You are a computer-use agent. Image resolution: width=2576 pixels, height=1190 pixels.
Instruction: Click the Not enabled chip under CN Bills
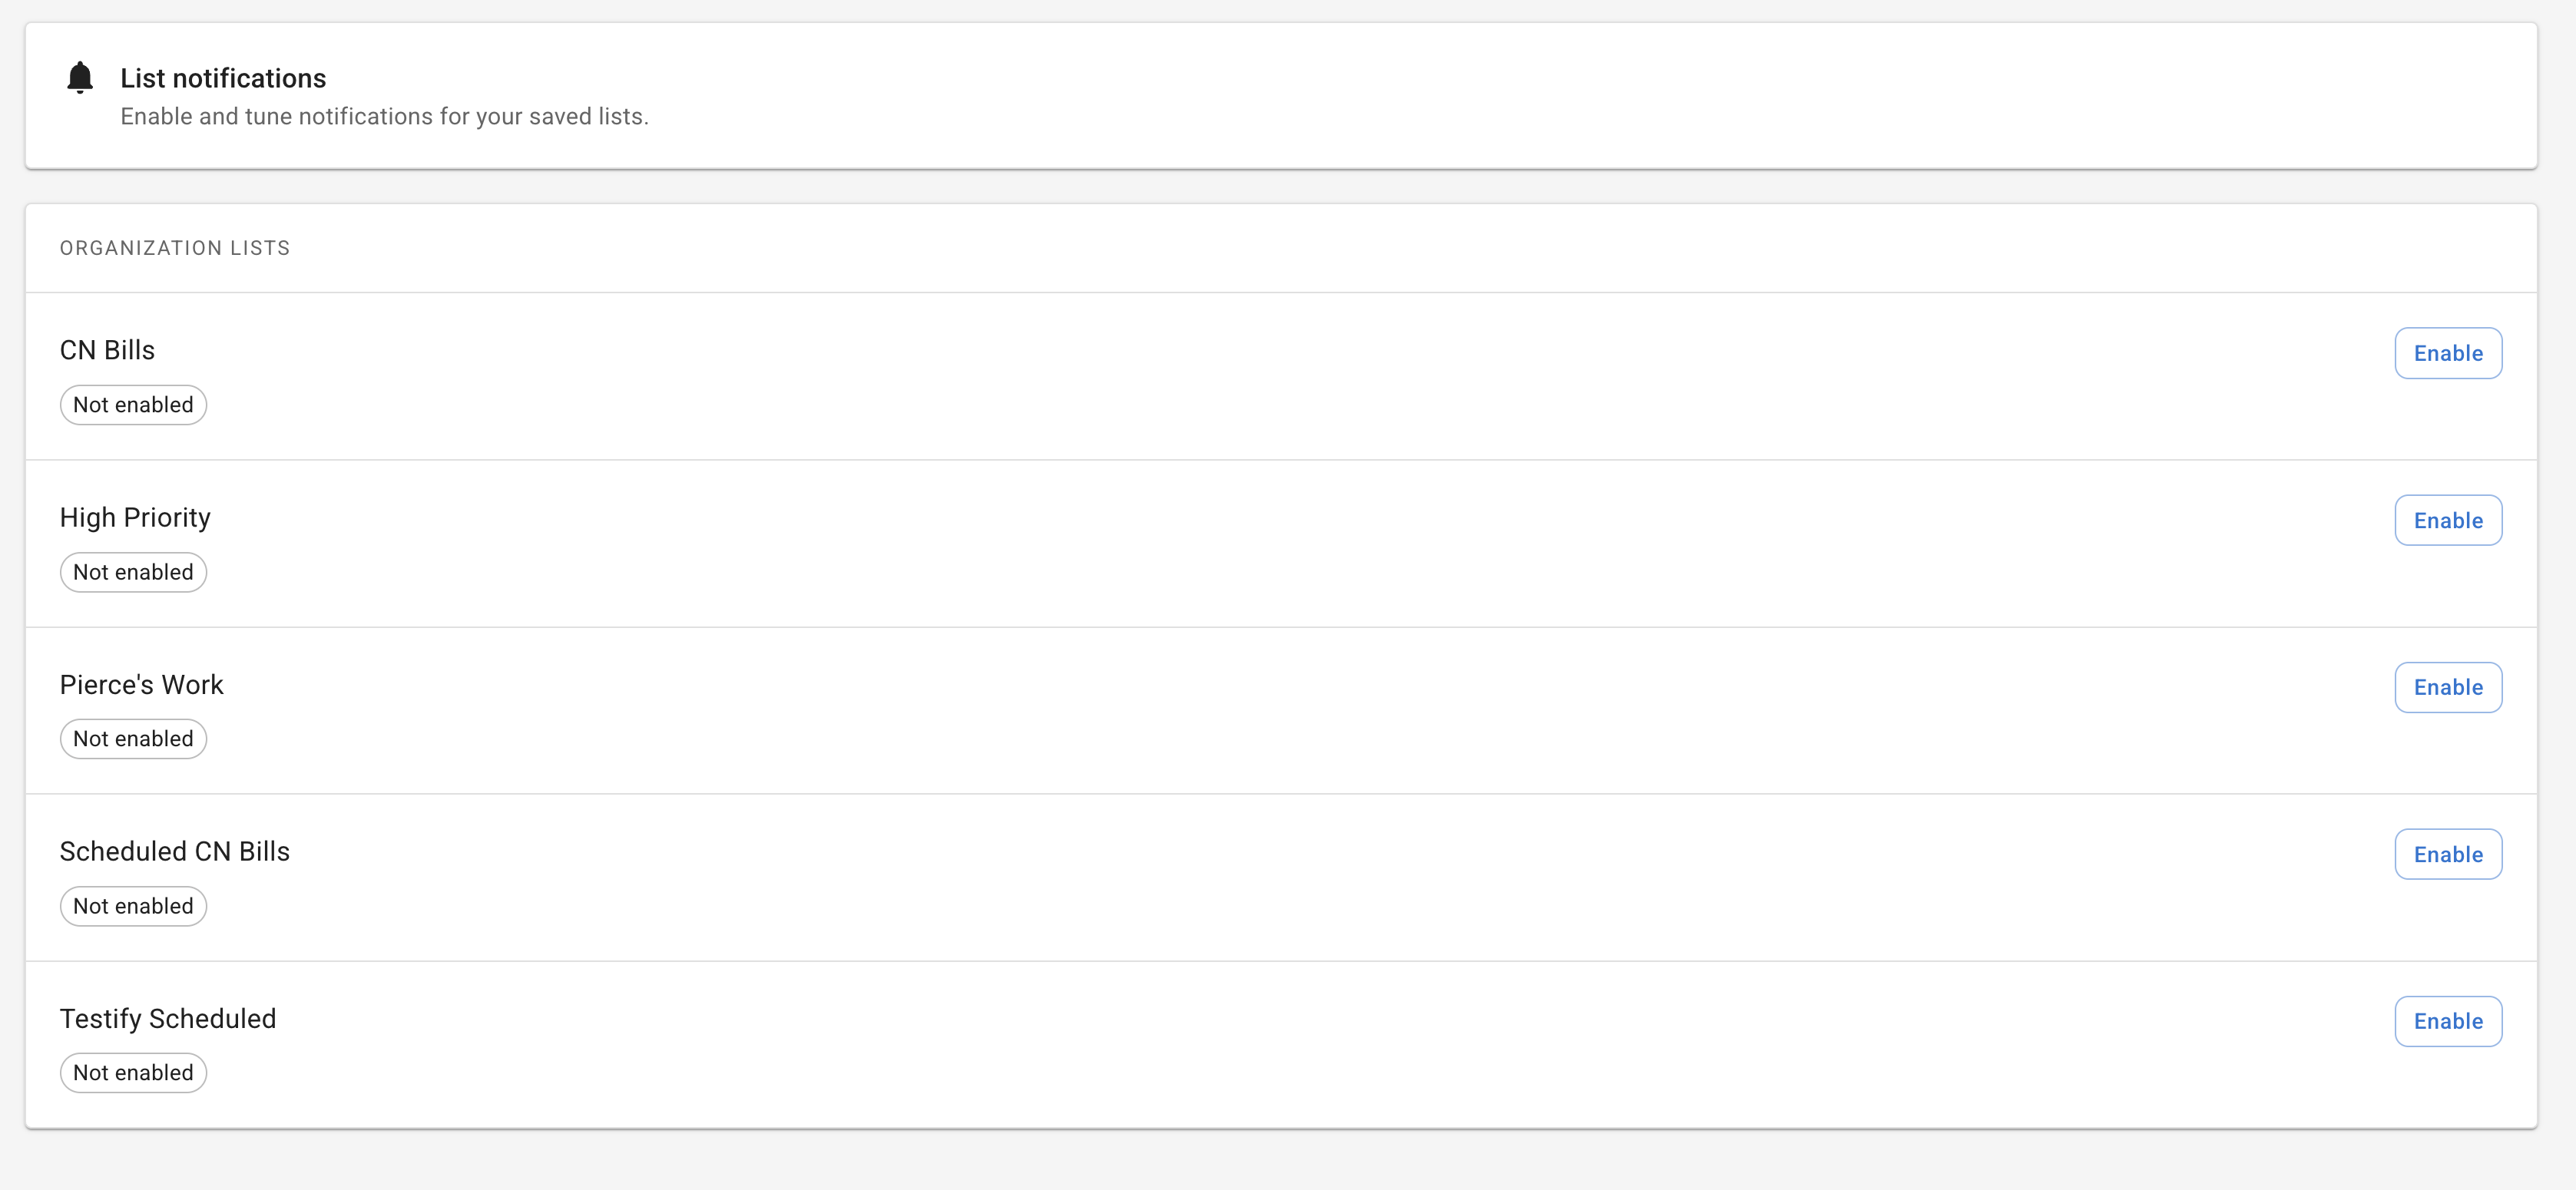pyautogui.click(x=133, y=405)
